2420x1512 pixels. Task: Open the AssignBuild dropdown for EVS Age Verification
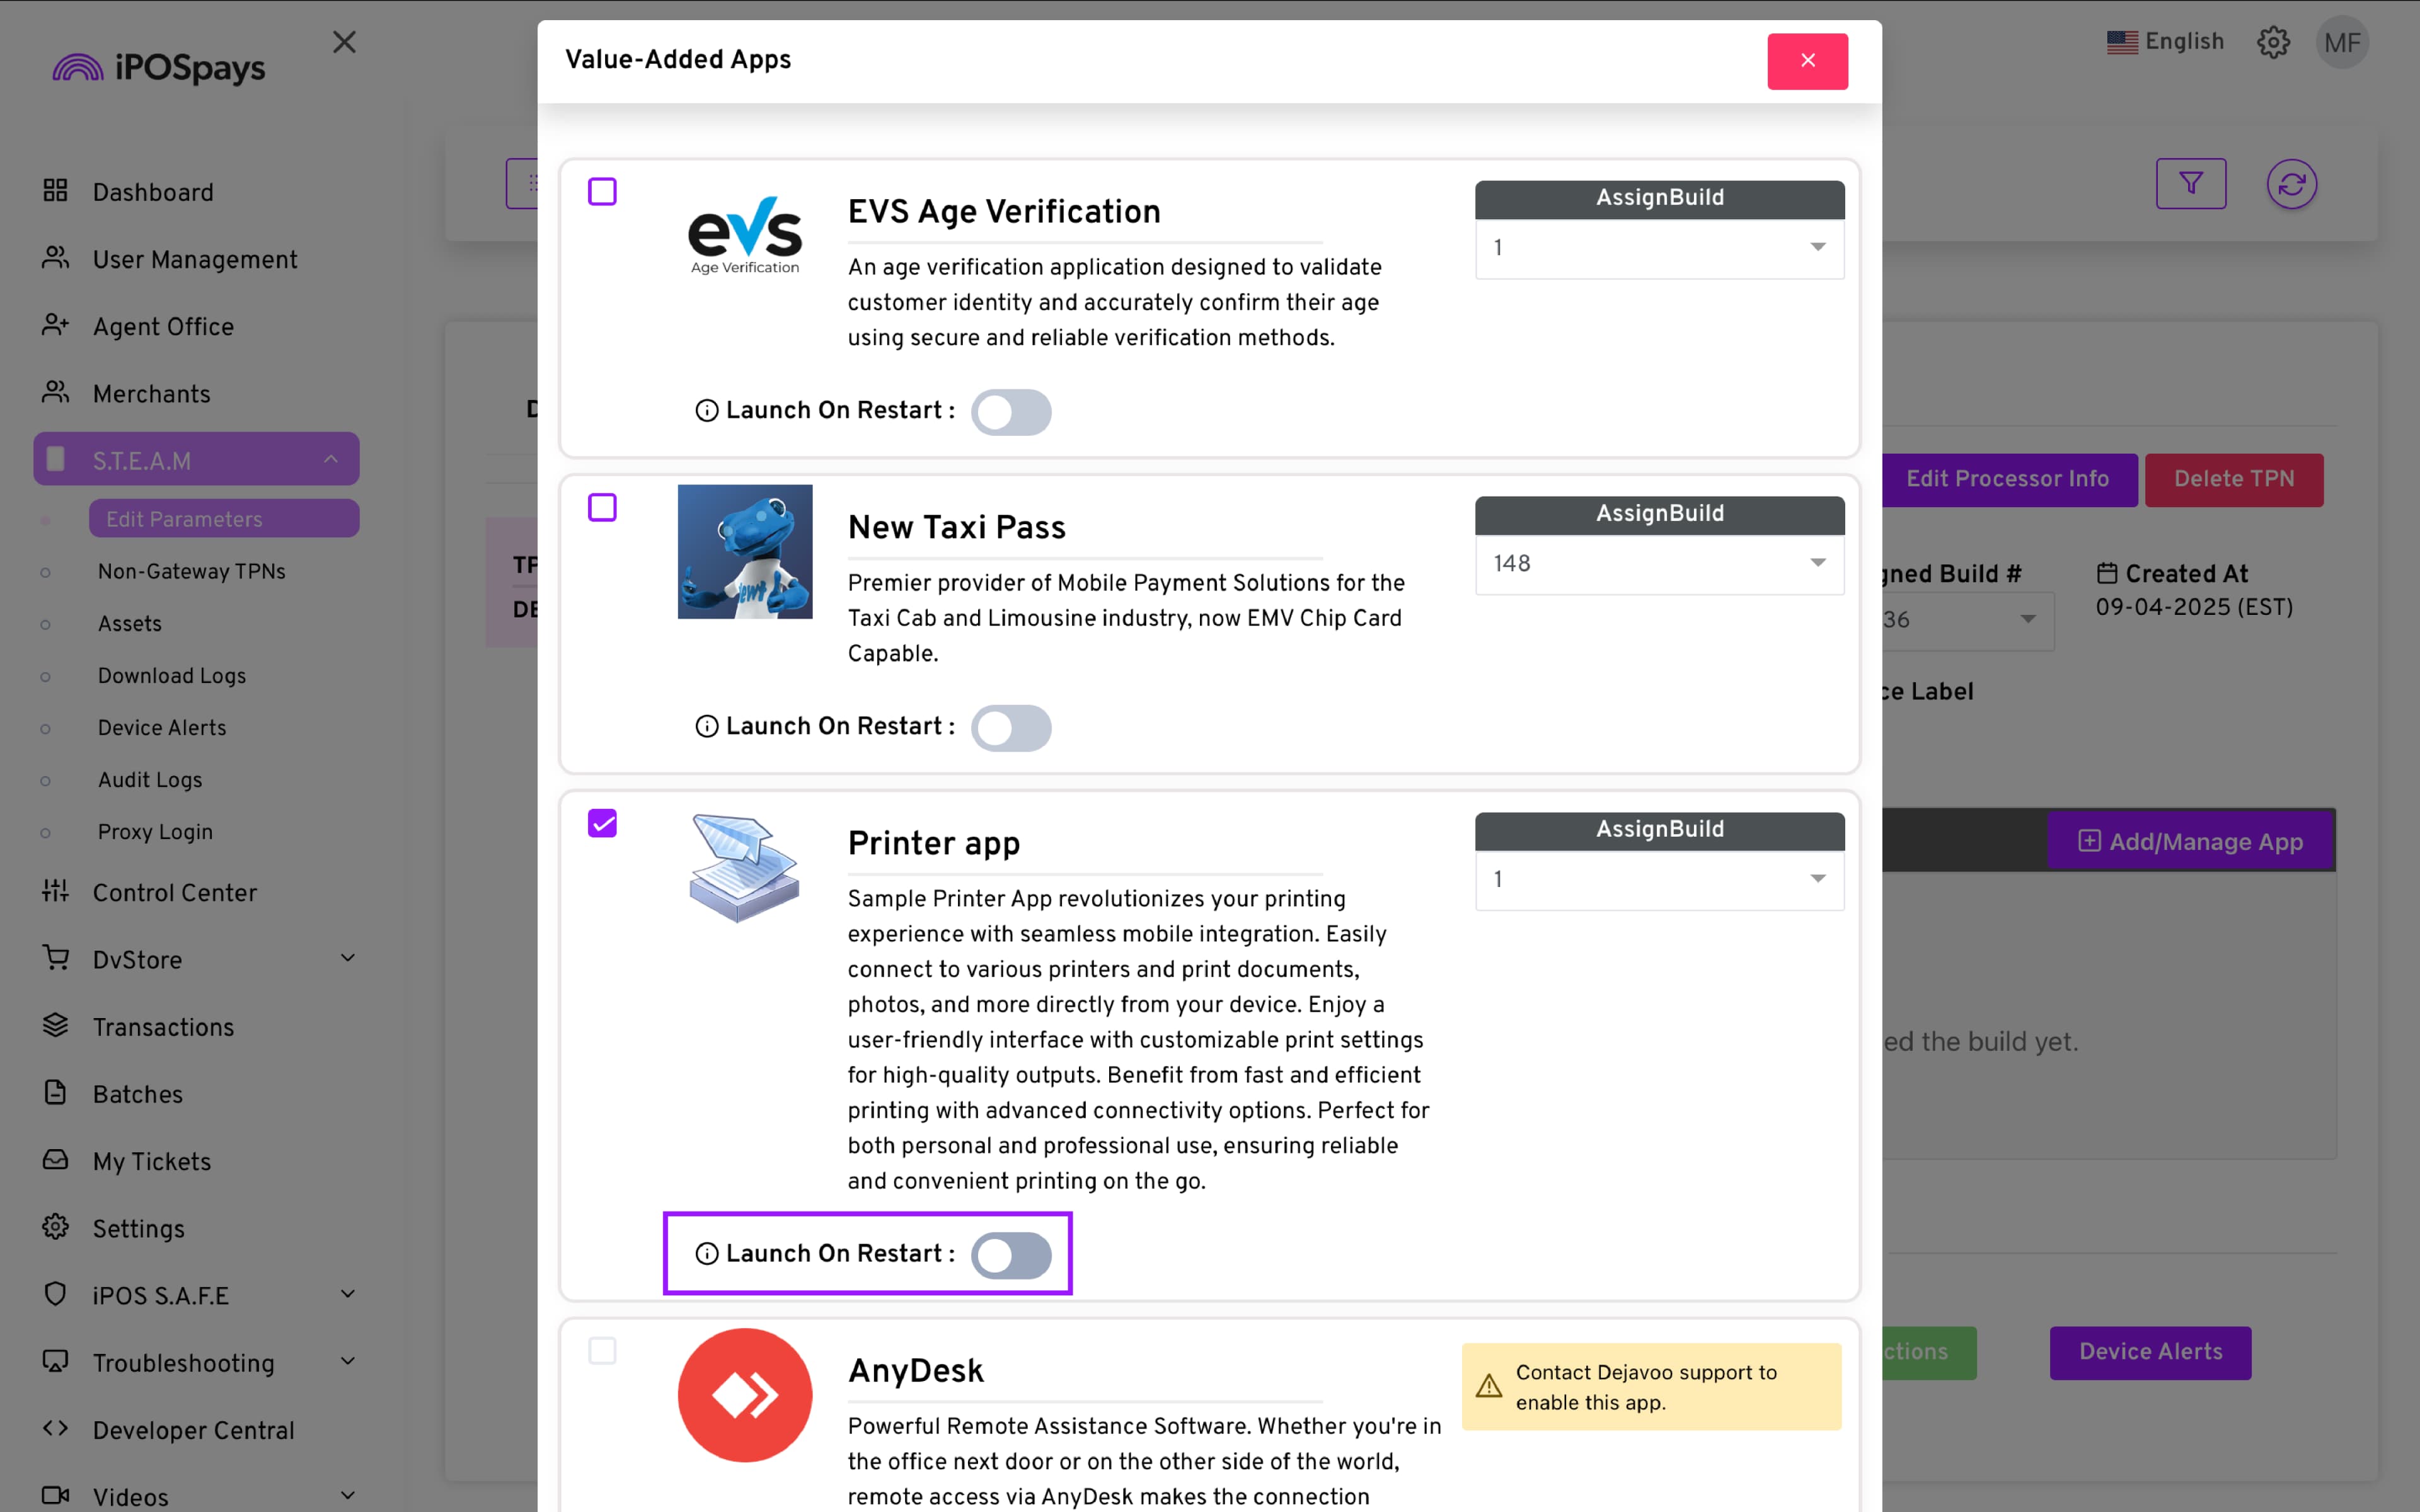coord(1659,248)
